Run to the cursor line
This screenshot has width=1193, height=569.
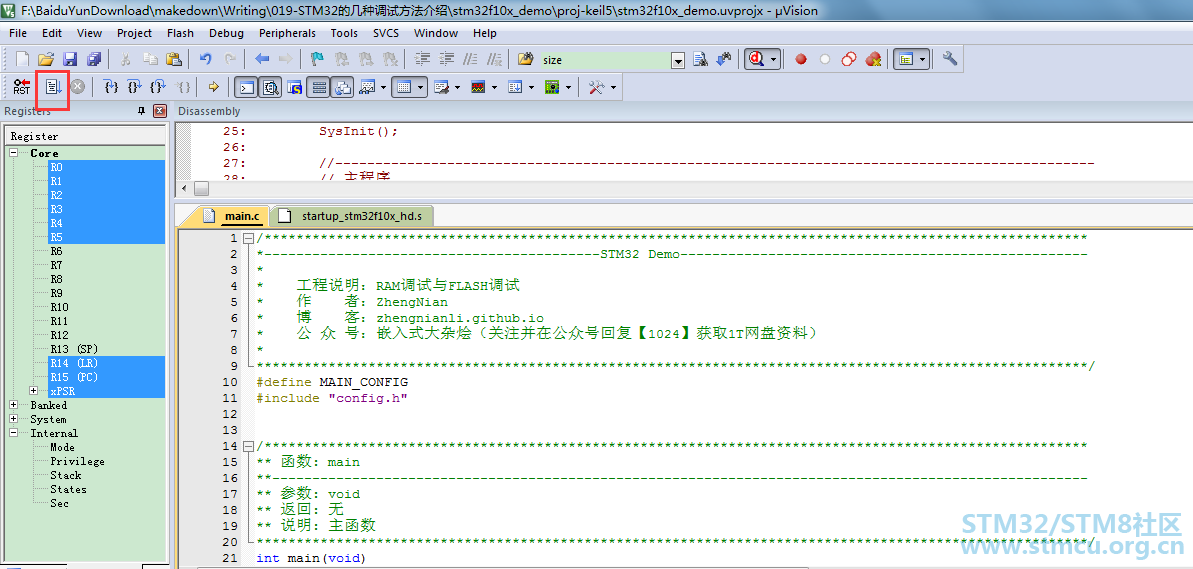tap(183, 87)
